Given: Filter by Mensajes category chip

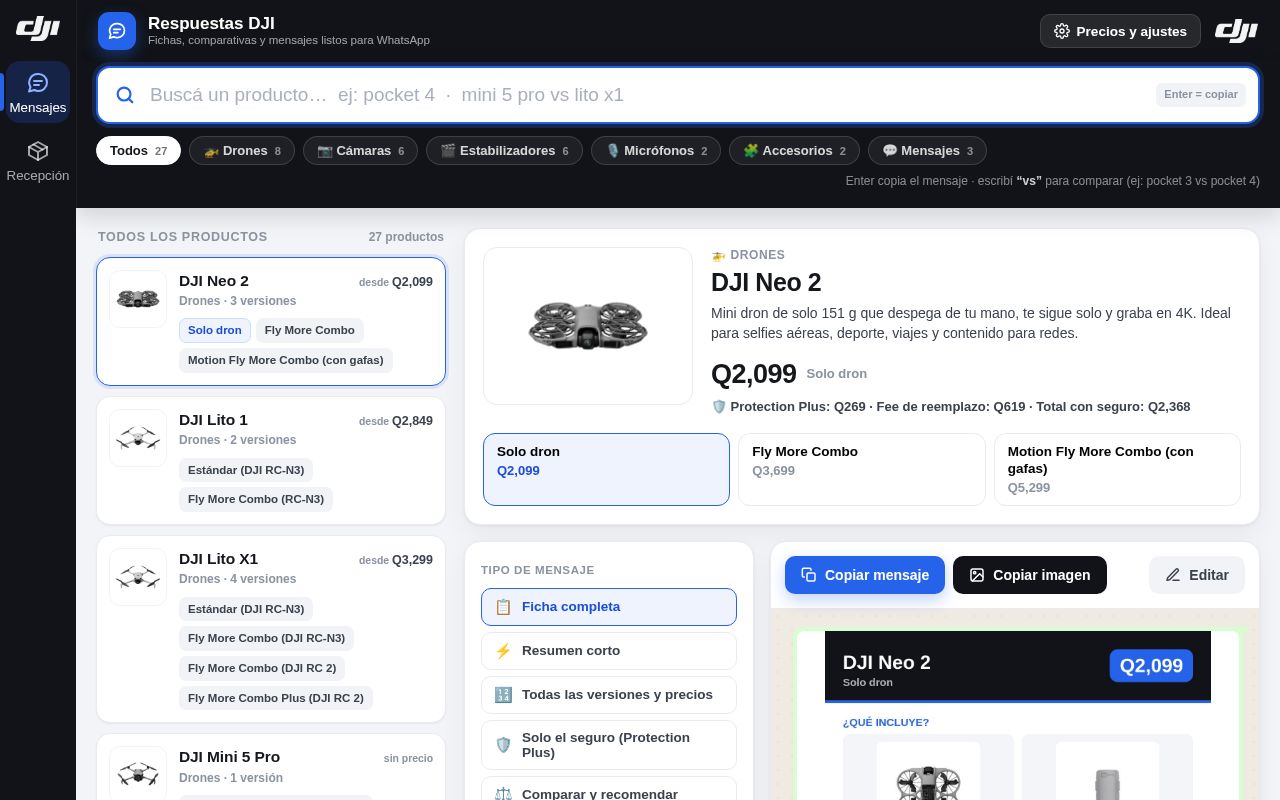Looking at the screenshot, I should (927, 151).
